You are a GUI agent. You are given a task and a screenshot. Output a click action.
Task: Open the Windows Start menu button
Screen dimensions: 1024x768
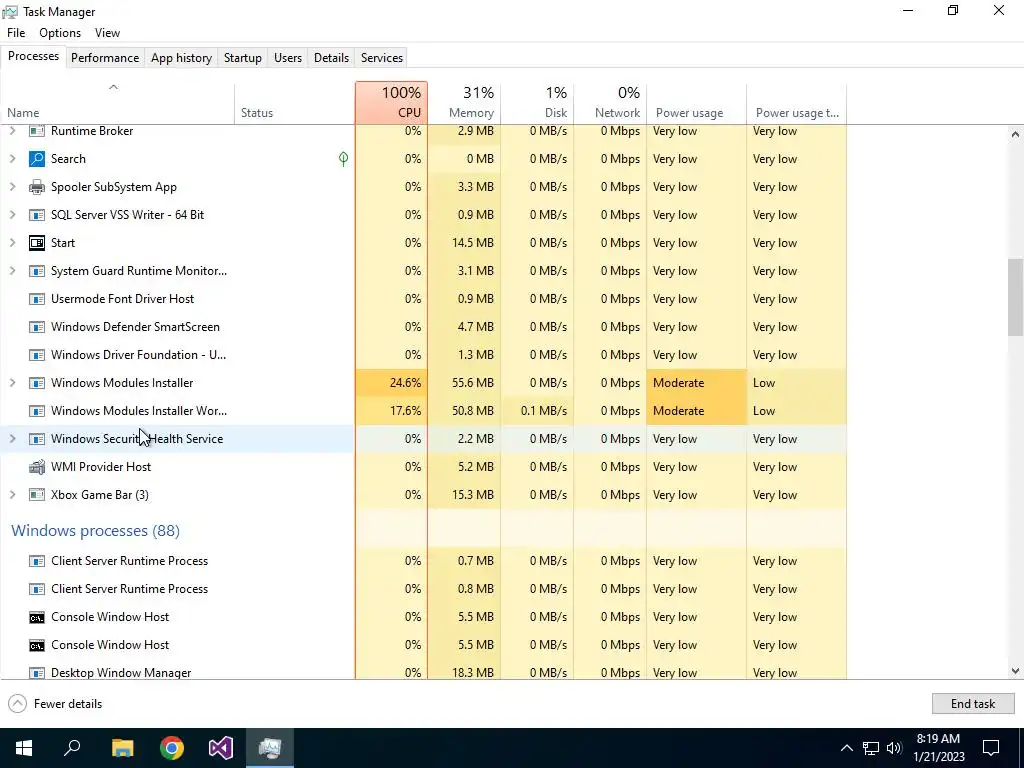coord(24,748)
